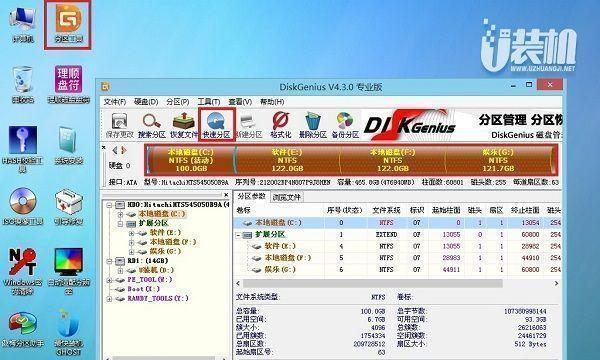
Task: Expand the RD1 (14GB) disk node
Action: 109,261
